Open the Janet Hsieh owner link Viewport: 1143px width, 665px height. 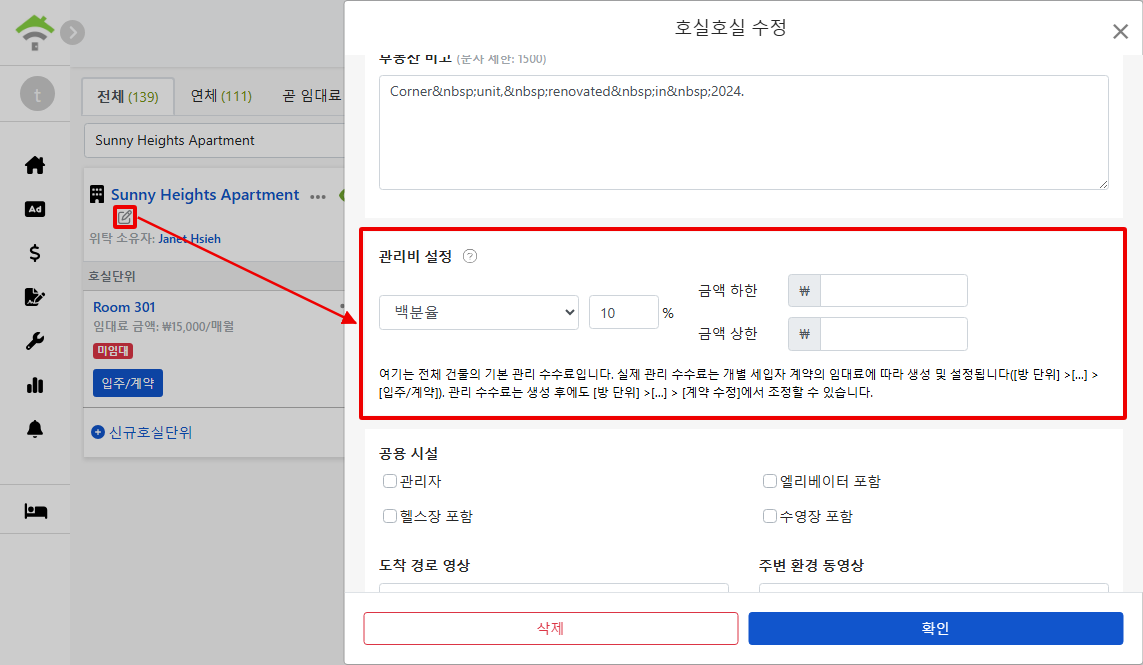[190, 238]
